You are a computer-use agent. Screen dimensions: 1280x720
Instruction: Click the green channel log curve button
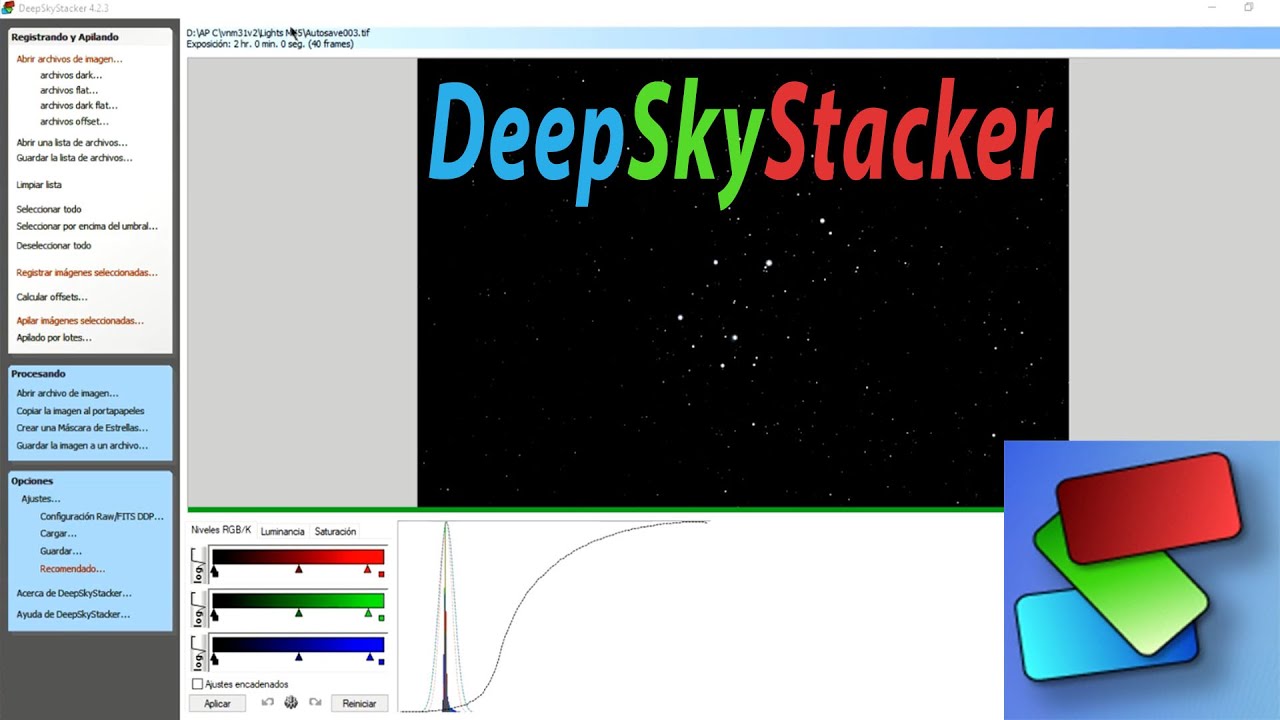tap(199, 608)
